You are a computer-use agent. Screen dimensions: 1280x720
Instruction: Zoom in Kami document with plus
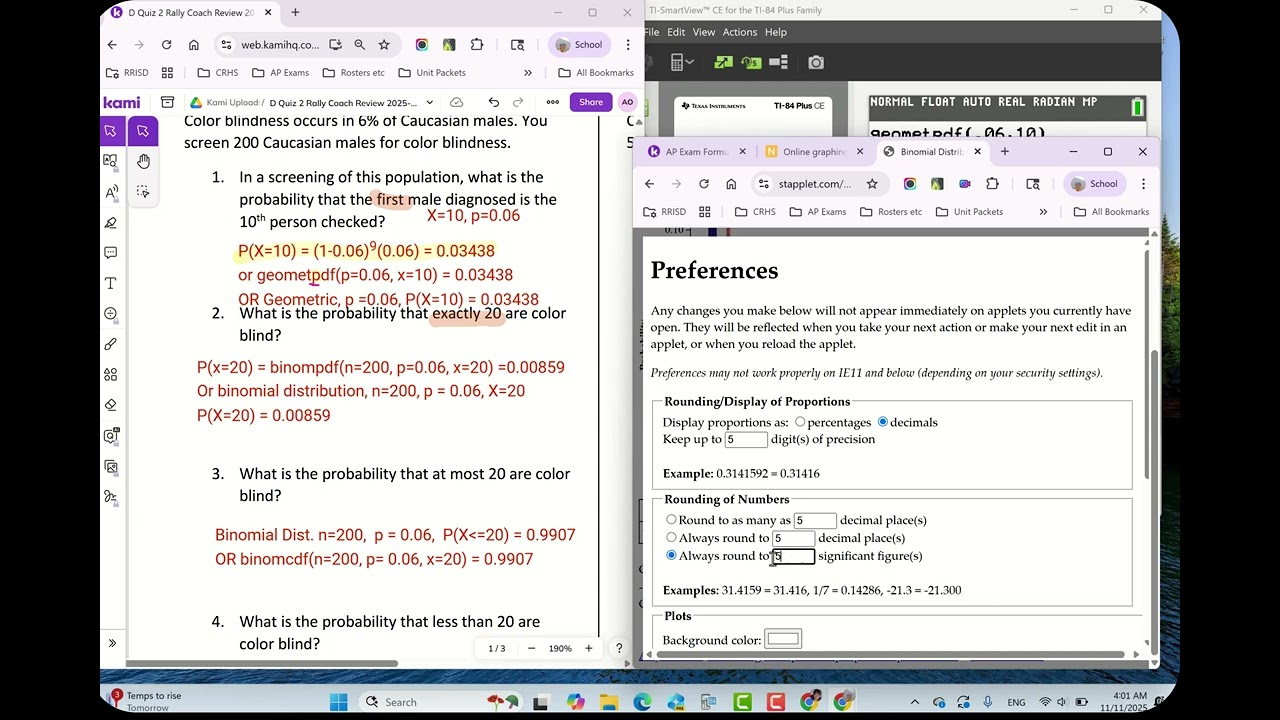coord(588,648)
